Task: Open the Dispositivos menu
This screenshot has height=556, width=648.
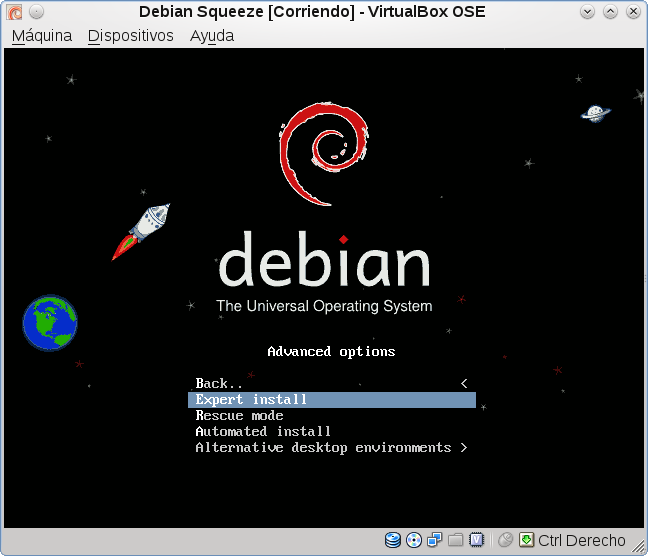Action: 131,36
